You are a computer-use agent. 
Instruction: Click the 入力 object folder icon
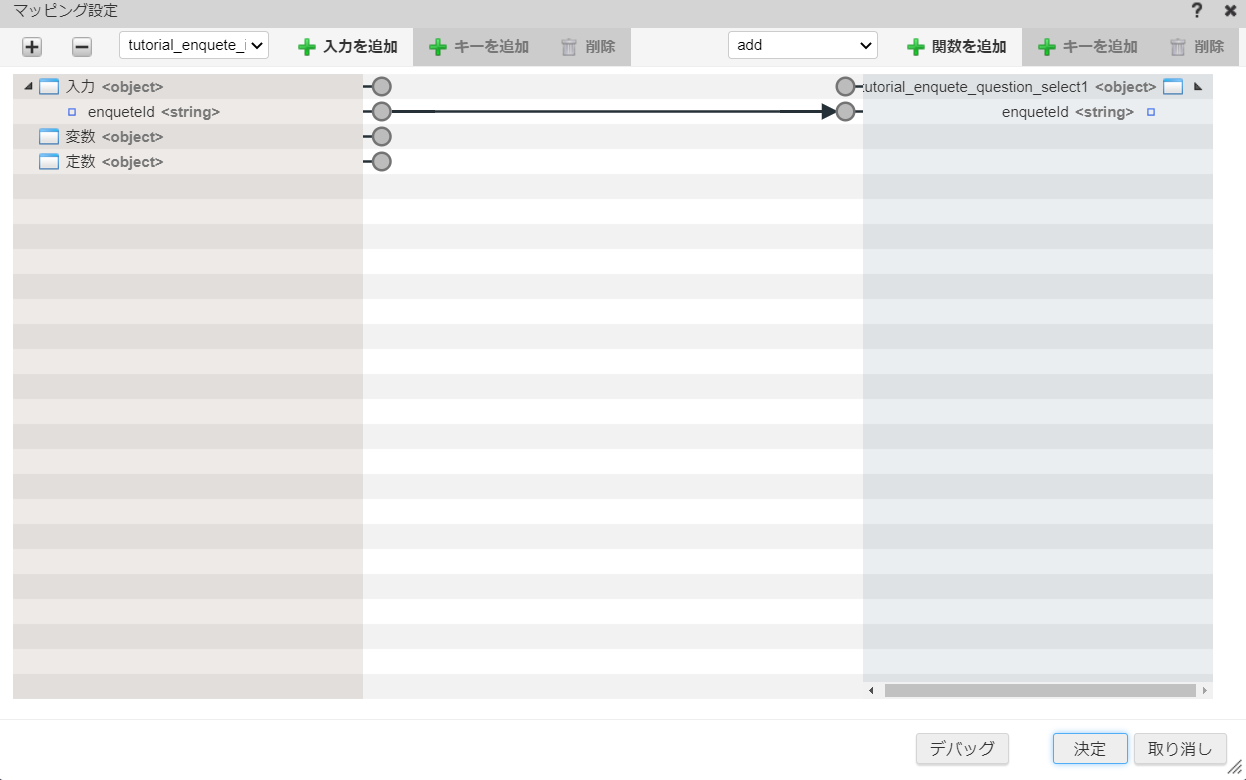49,86
